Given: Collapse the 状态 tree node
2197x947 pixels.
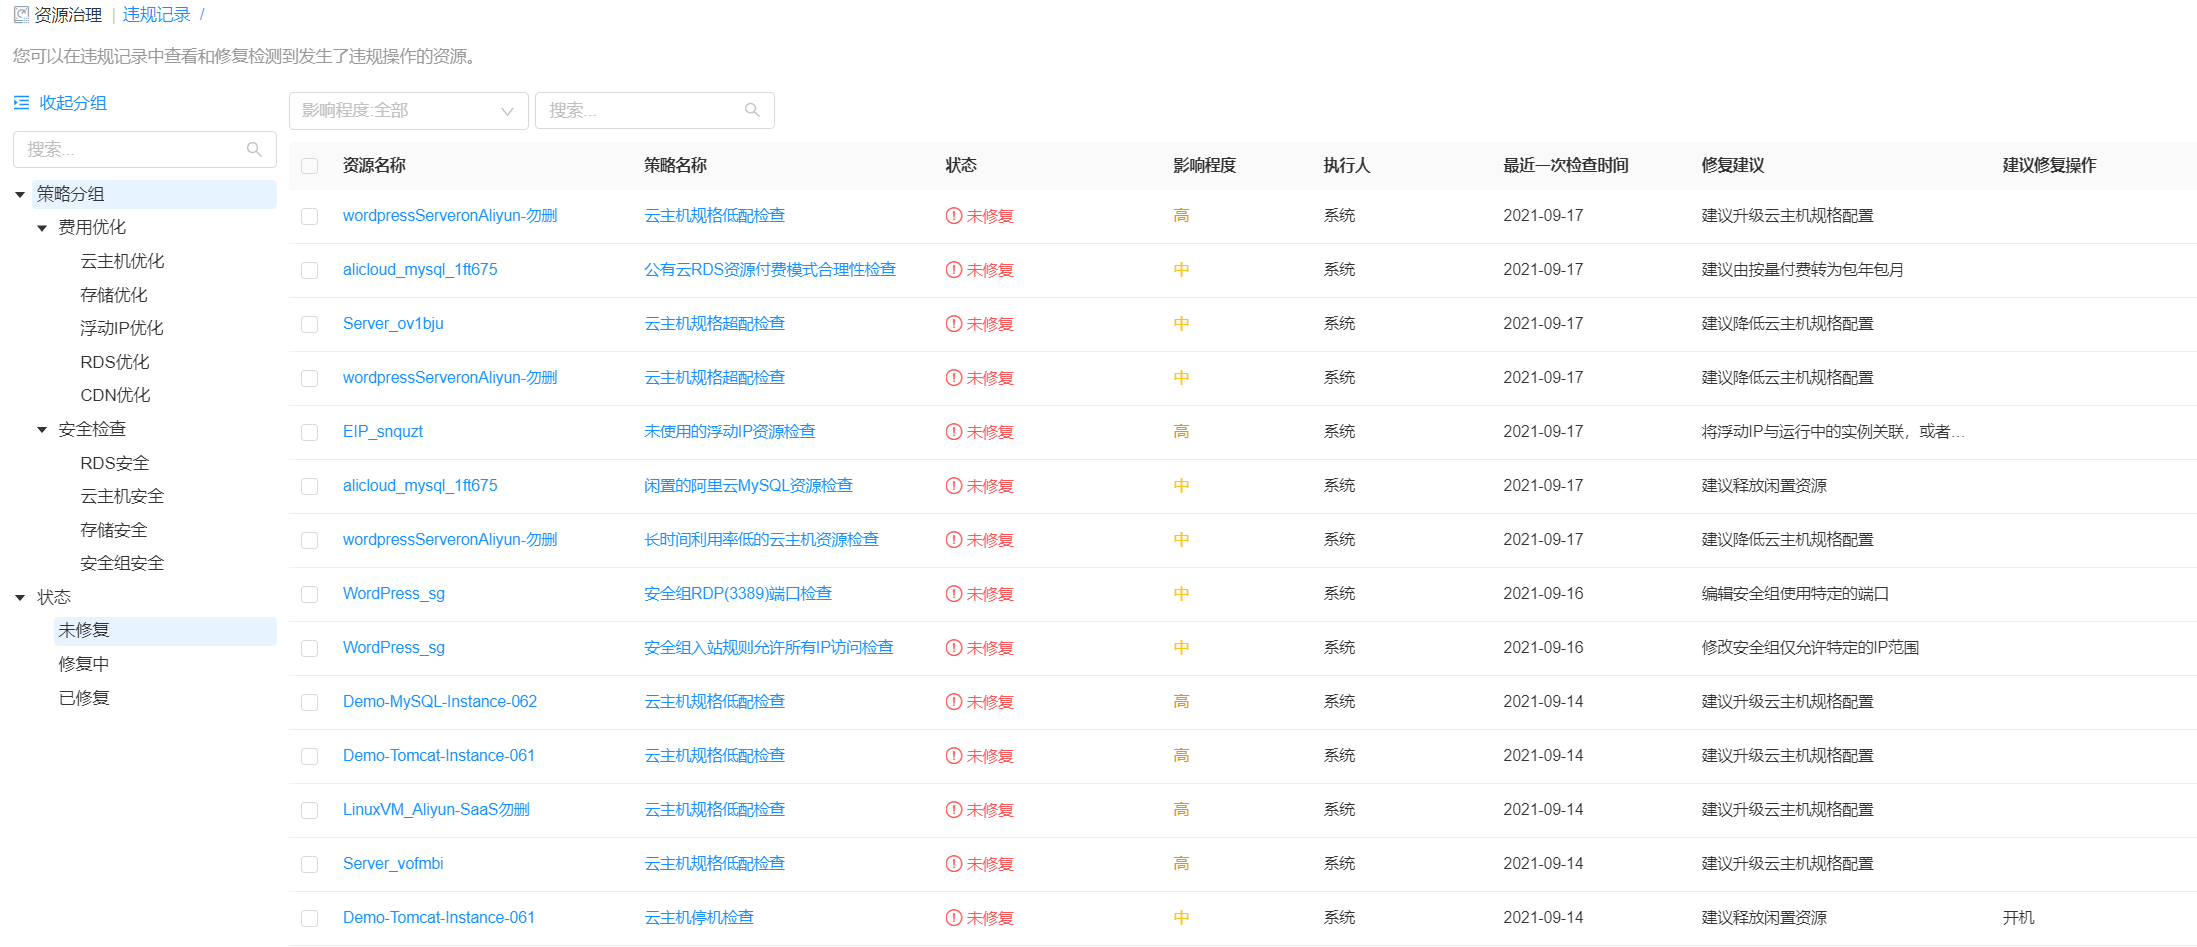Looking at the screenshot, I should coord(20,598).
